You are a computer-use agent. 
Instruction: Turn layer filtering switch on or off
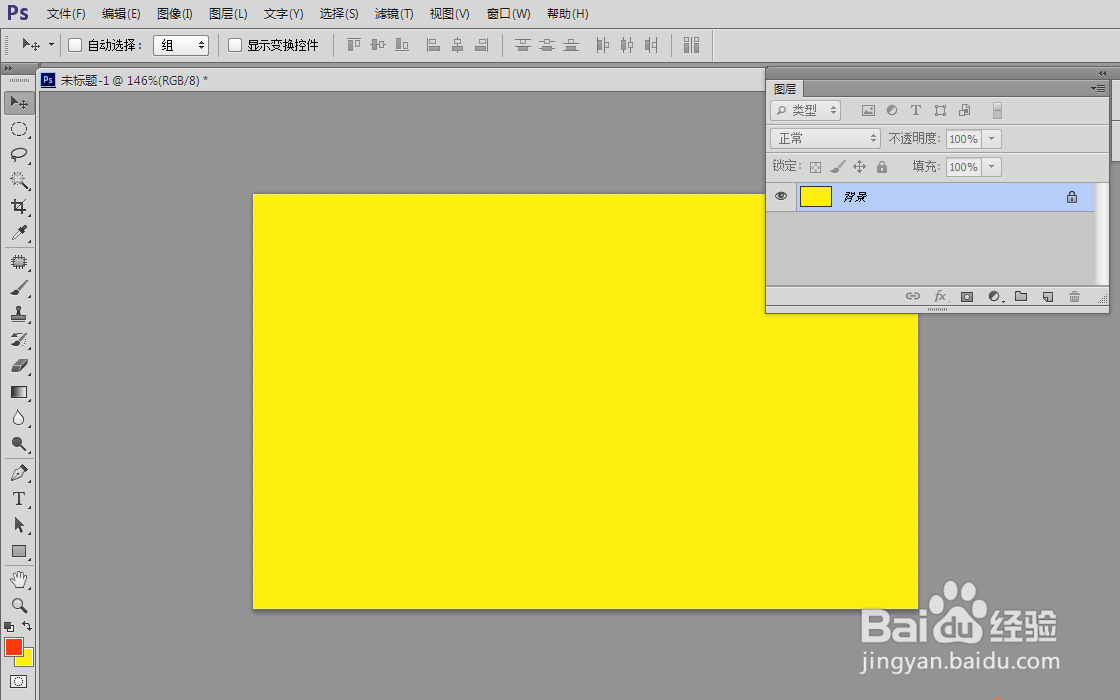(x=997, y=110)
